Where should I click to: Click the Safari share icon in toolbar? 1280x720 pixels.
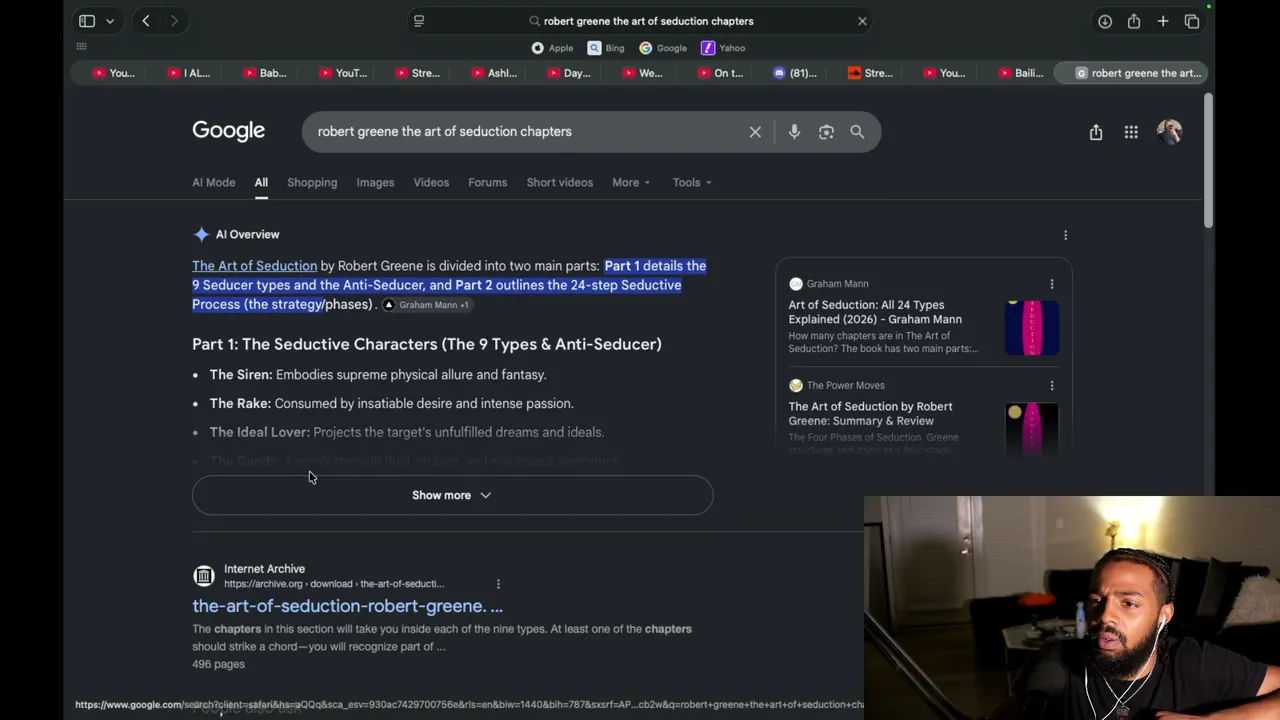coord(1134,21)
